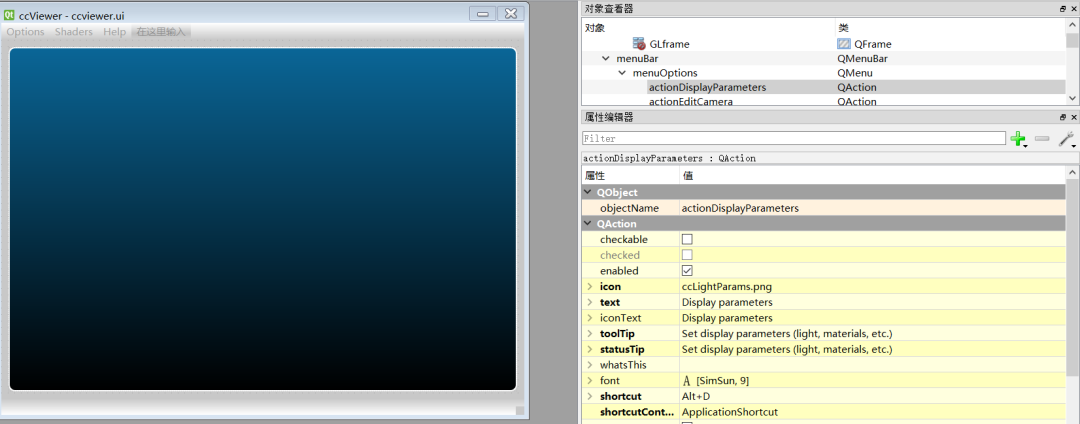Click the GLframe layout icon in object tree

click(x=639, y=43)
